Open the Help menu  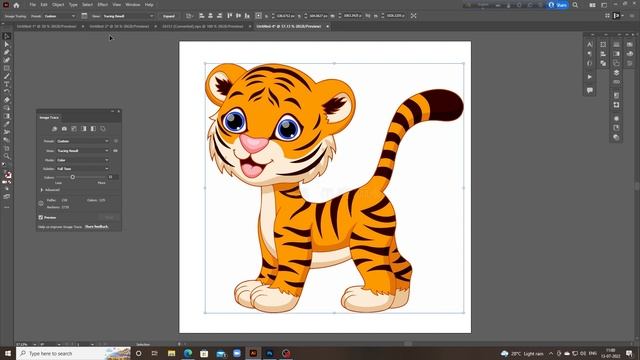tap(149, 5)
